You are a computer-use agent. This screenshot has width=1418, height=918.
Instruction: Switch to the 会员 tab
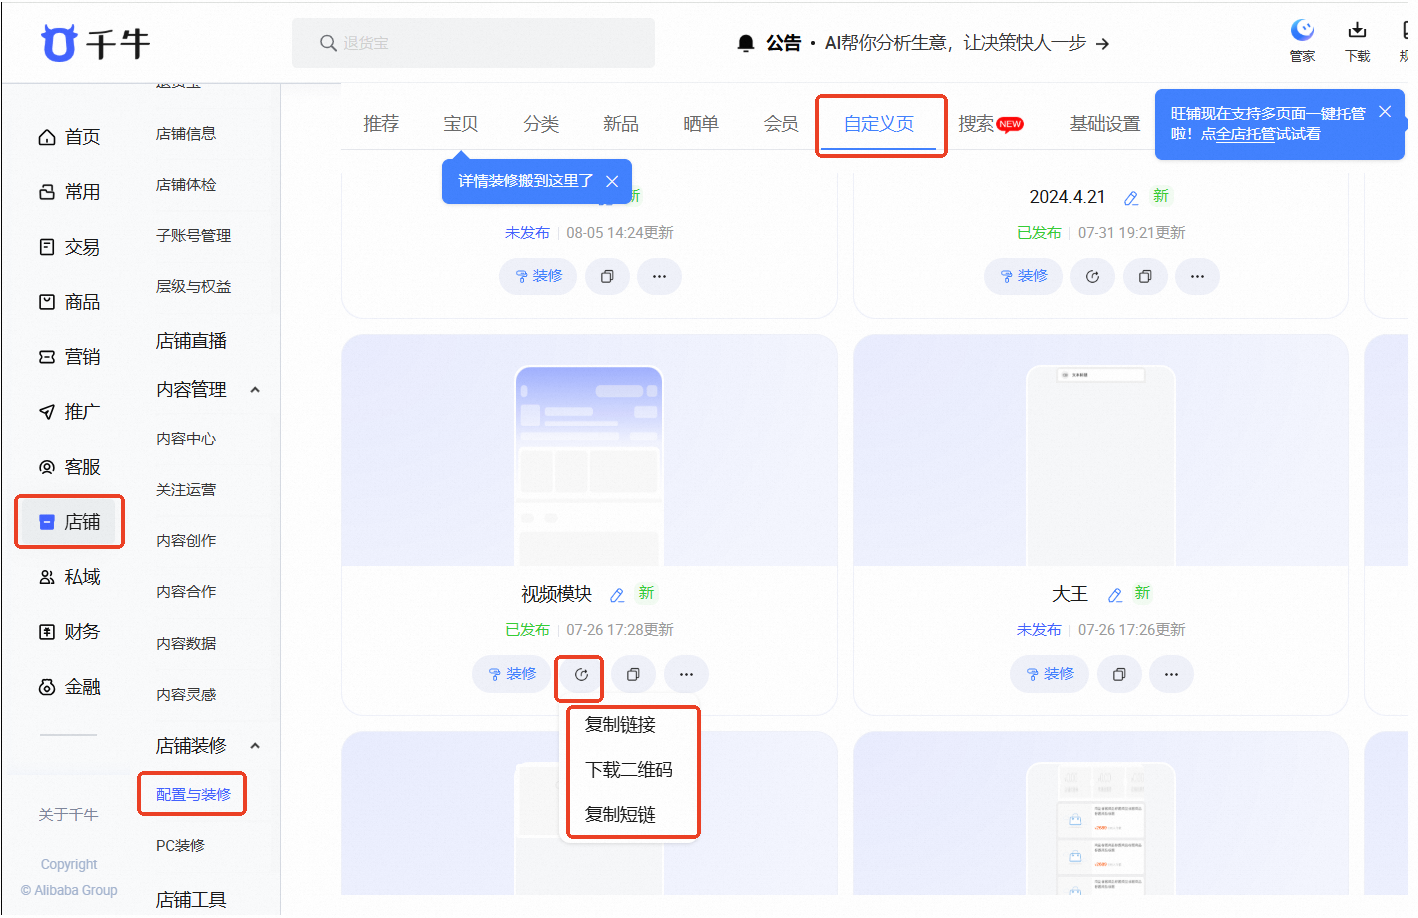pos(781,124)
